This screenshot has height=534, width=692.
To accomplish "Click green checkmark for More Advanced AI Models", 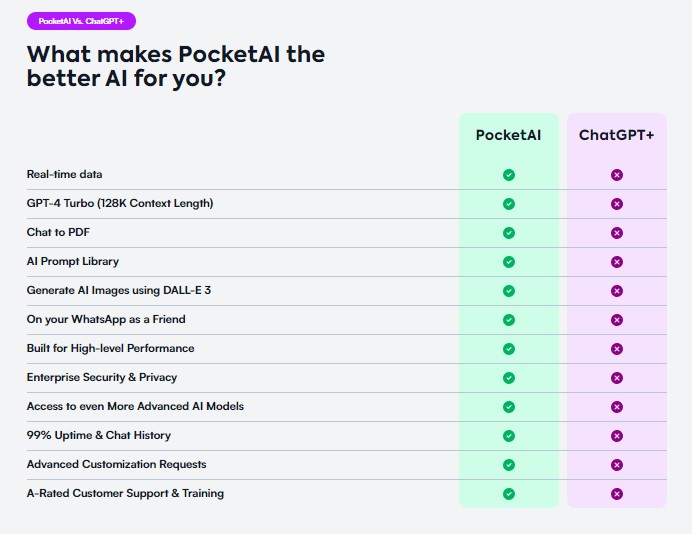I will pos(509,407).
